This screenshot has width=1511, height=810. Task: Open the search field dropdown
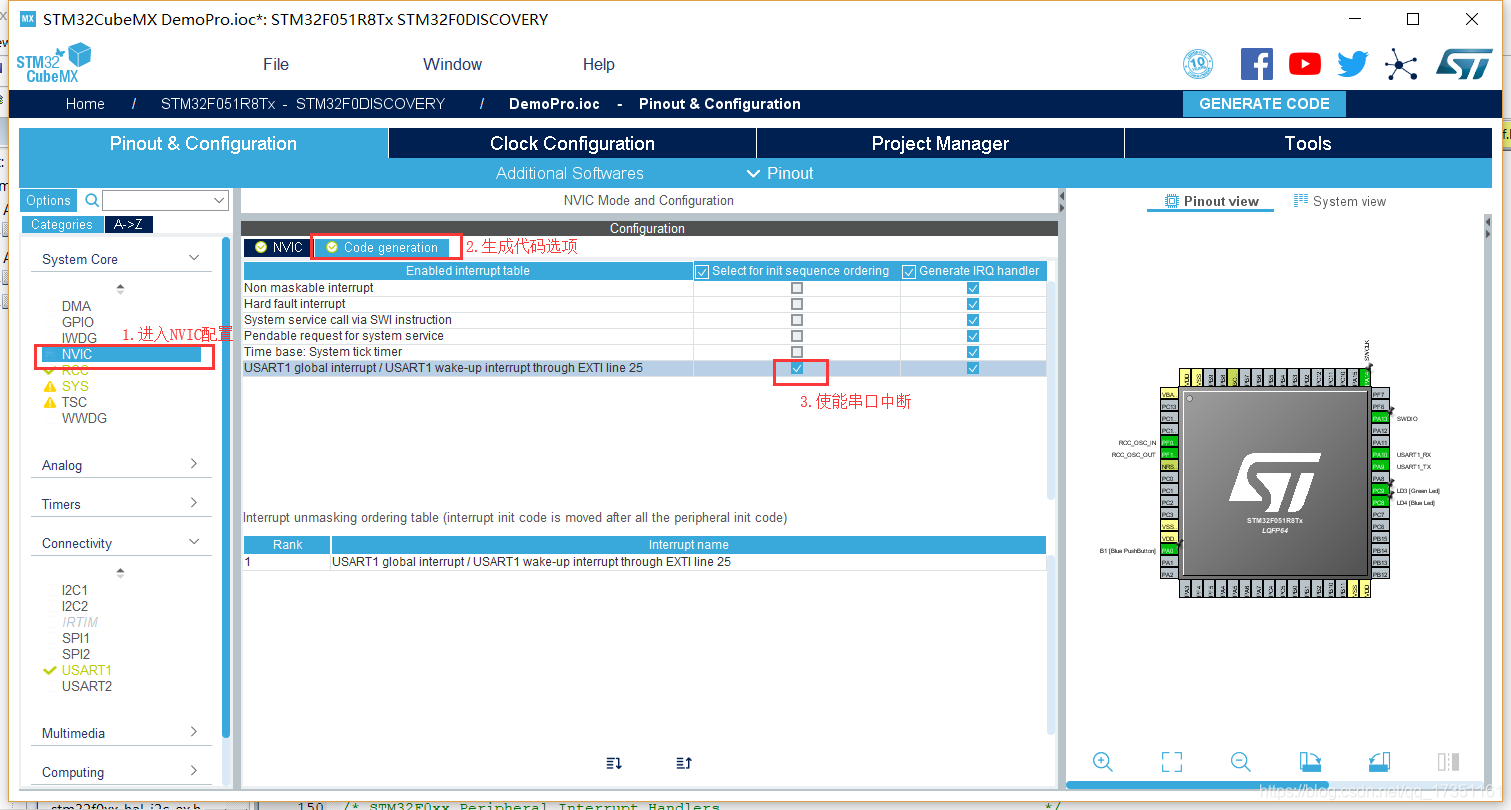220,200
